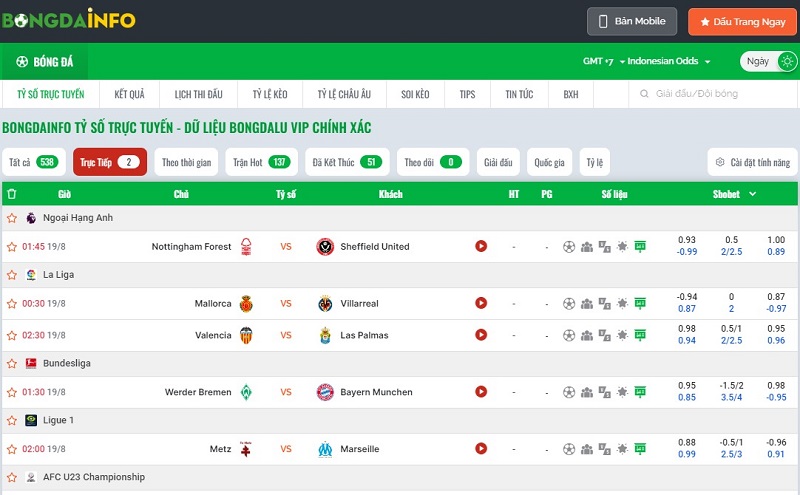Select the Theo dõi 0 filter
The width and height of the screenshot is (800, 495).
click(433, 162)
